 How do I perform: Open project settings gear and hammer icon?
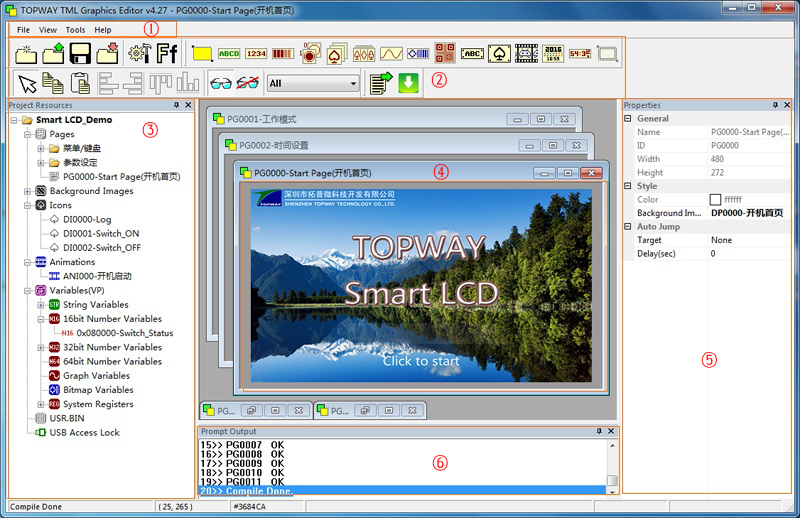pyautogui.click(x=139, y=54)
